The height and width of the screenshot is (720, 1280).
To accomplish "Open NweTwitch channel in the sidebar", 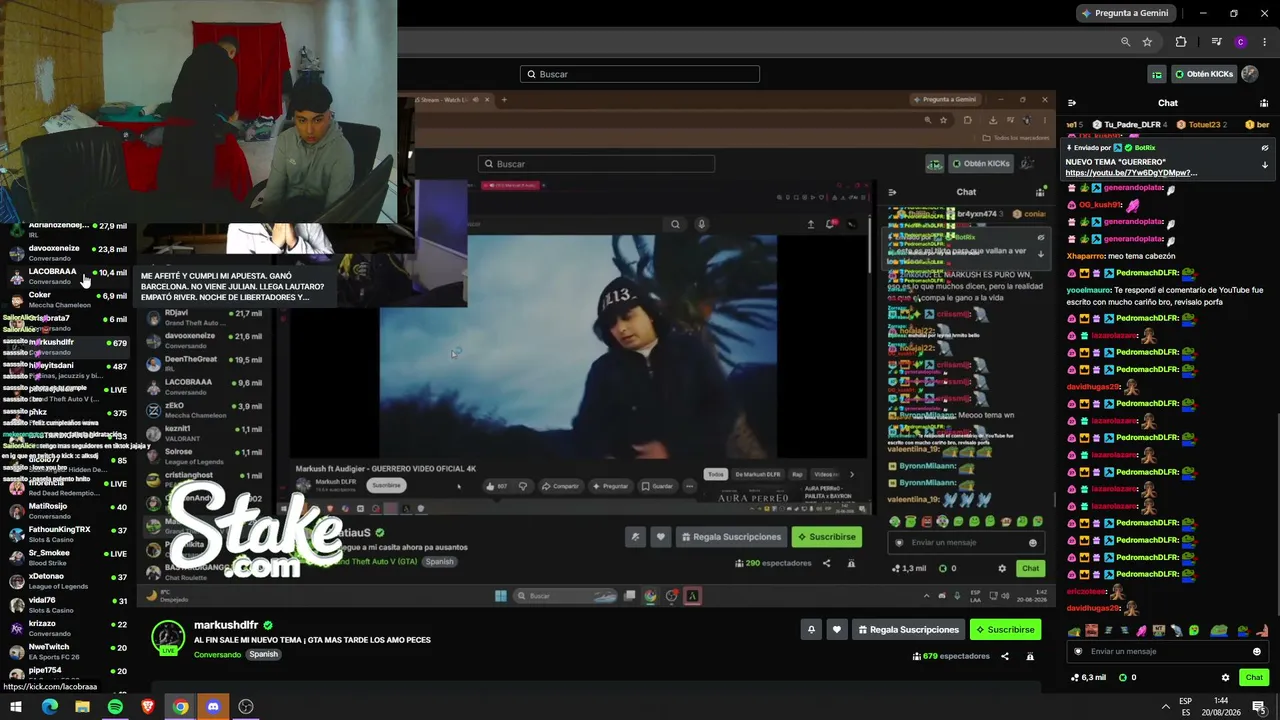I will [x=68, y=651].
